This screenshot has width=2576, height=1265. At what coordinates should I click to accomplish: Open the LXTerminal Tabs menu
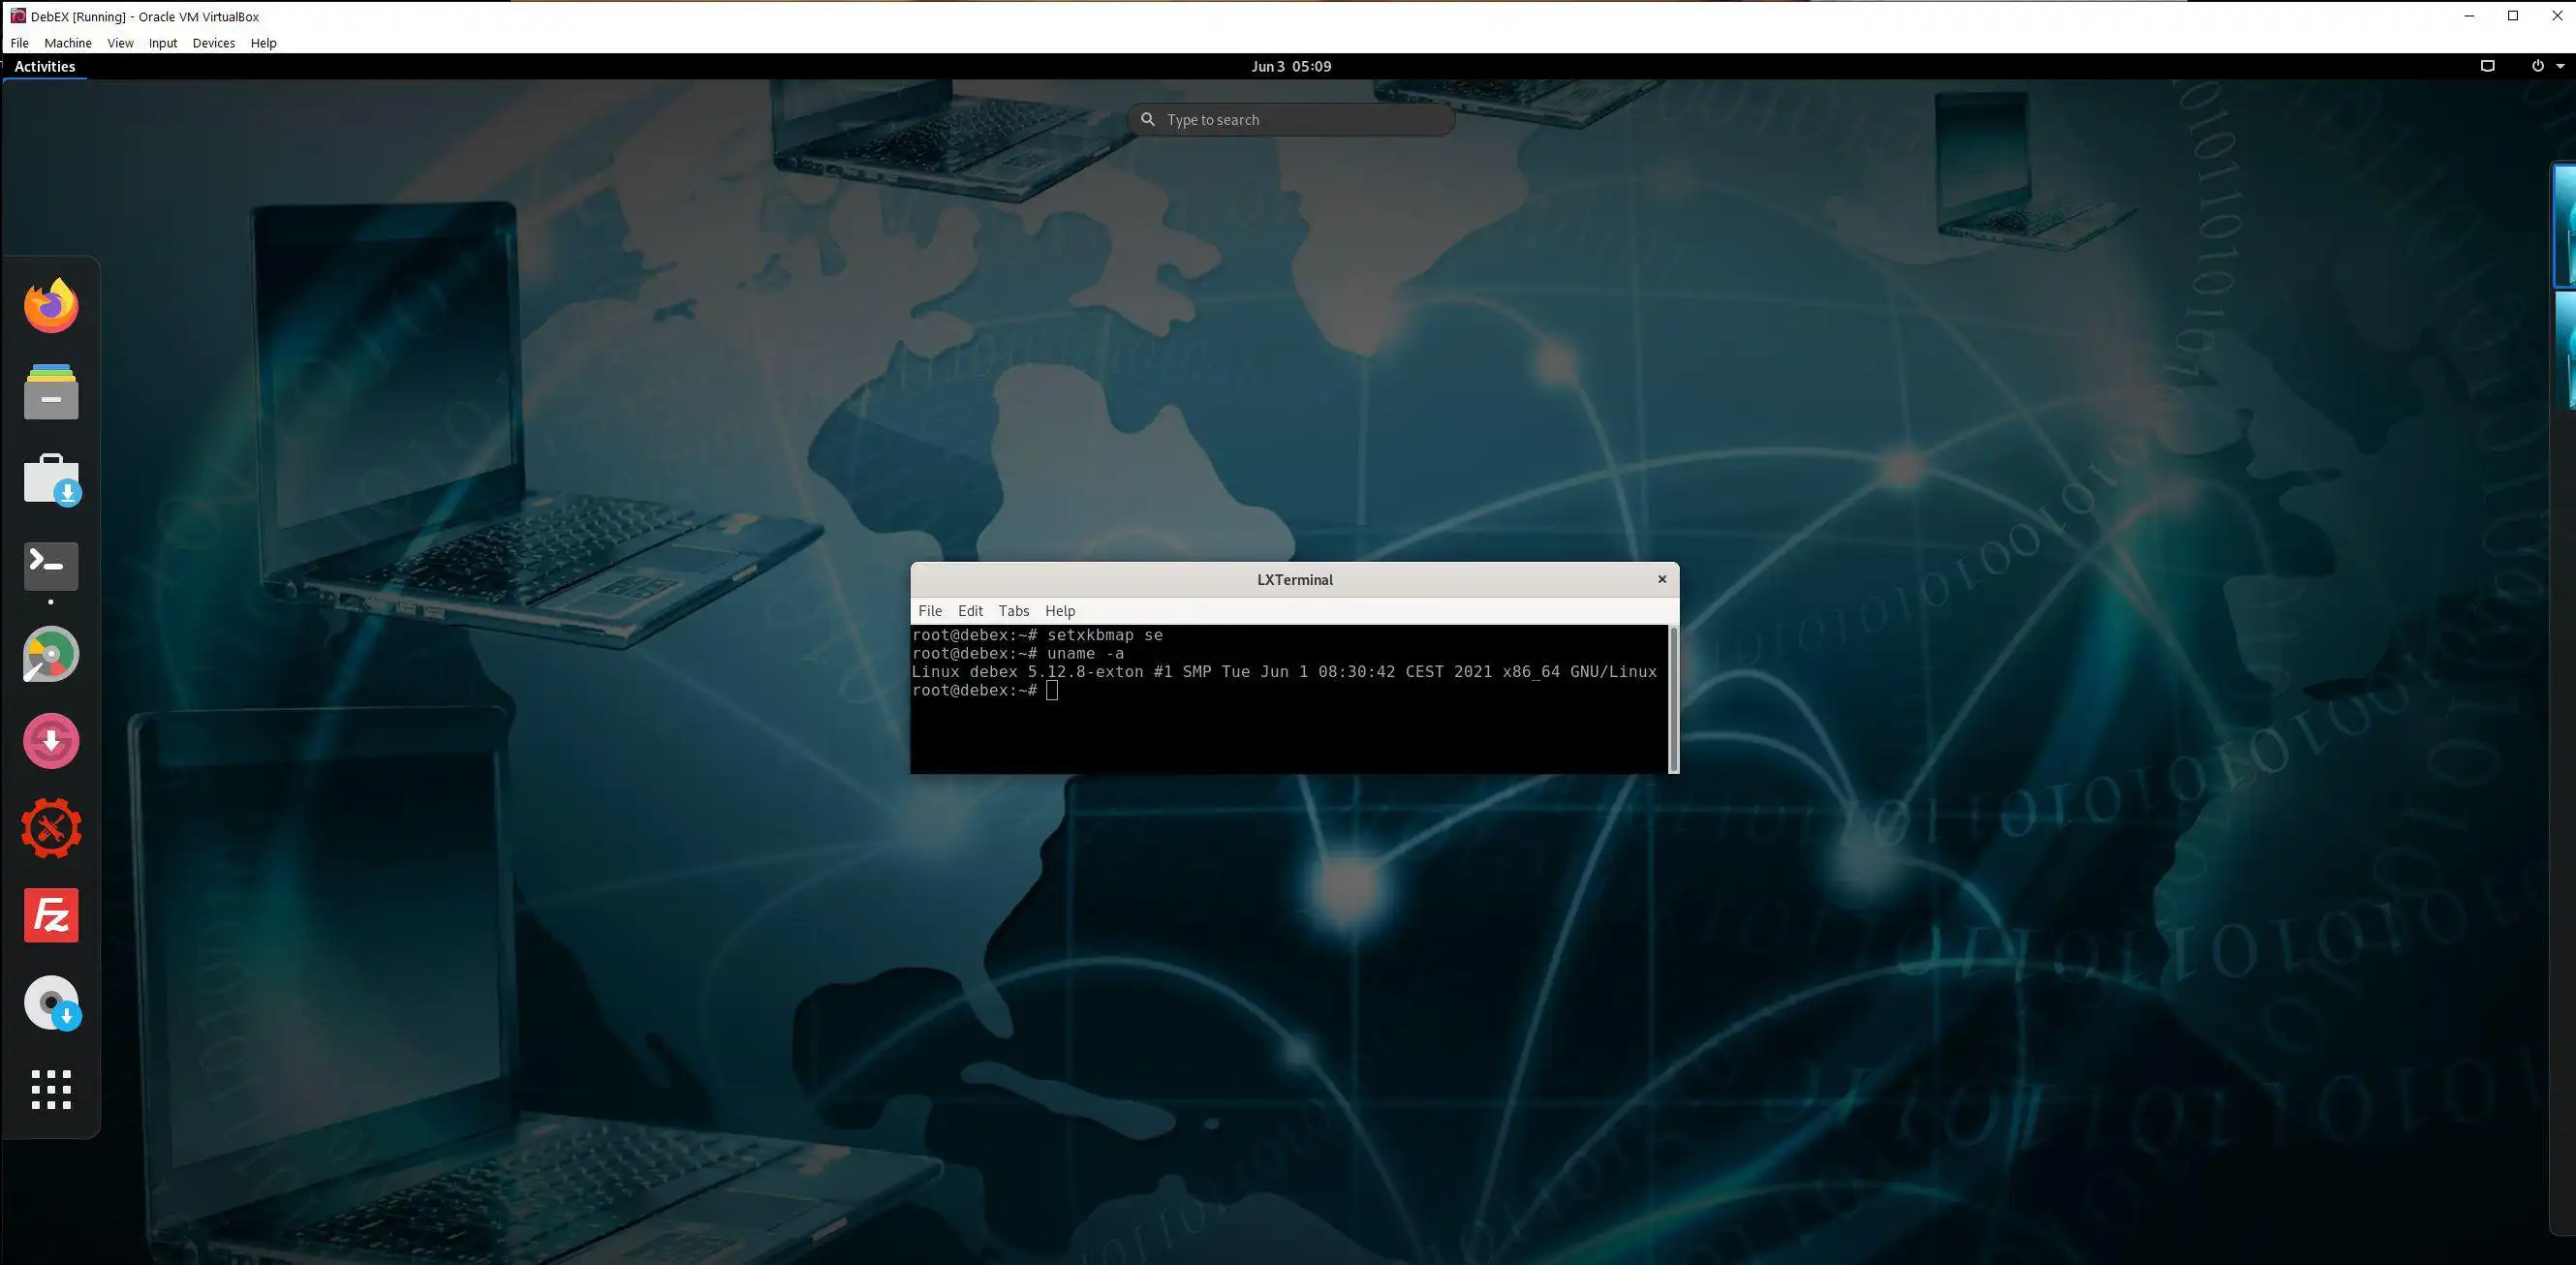pos(1013,611)
